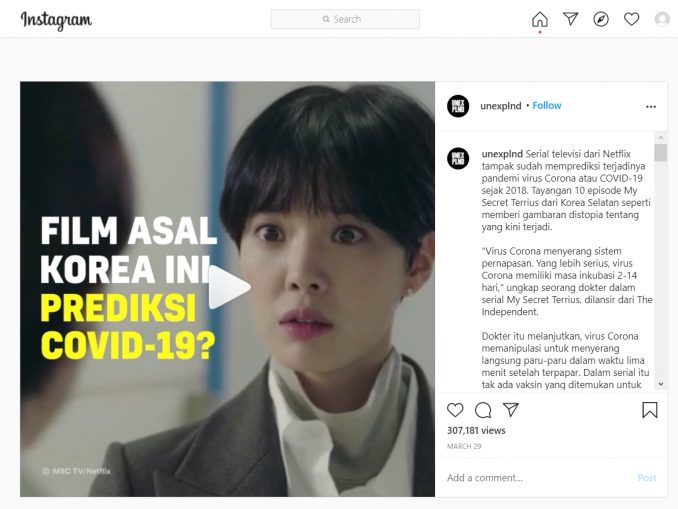Open activity heart icon in top navigation
678x509 pixels.
click(631, 19)
